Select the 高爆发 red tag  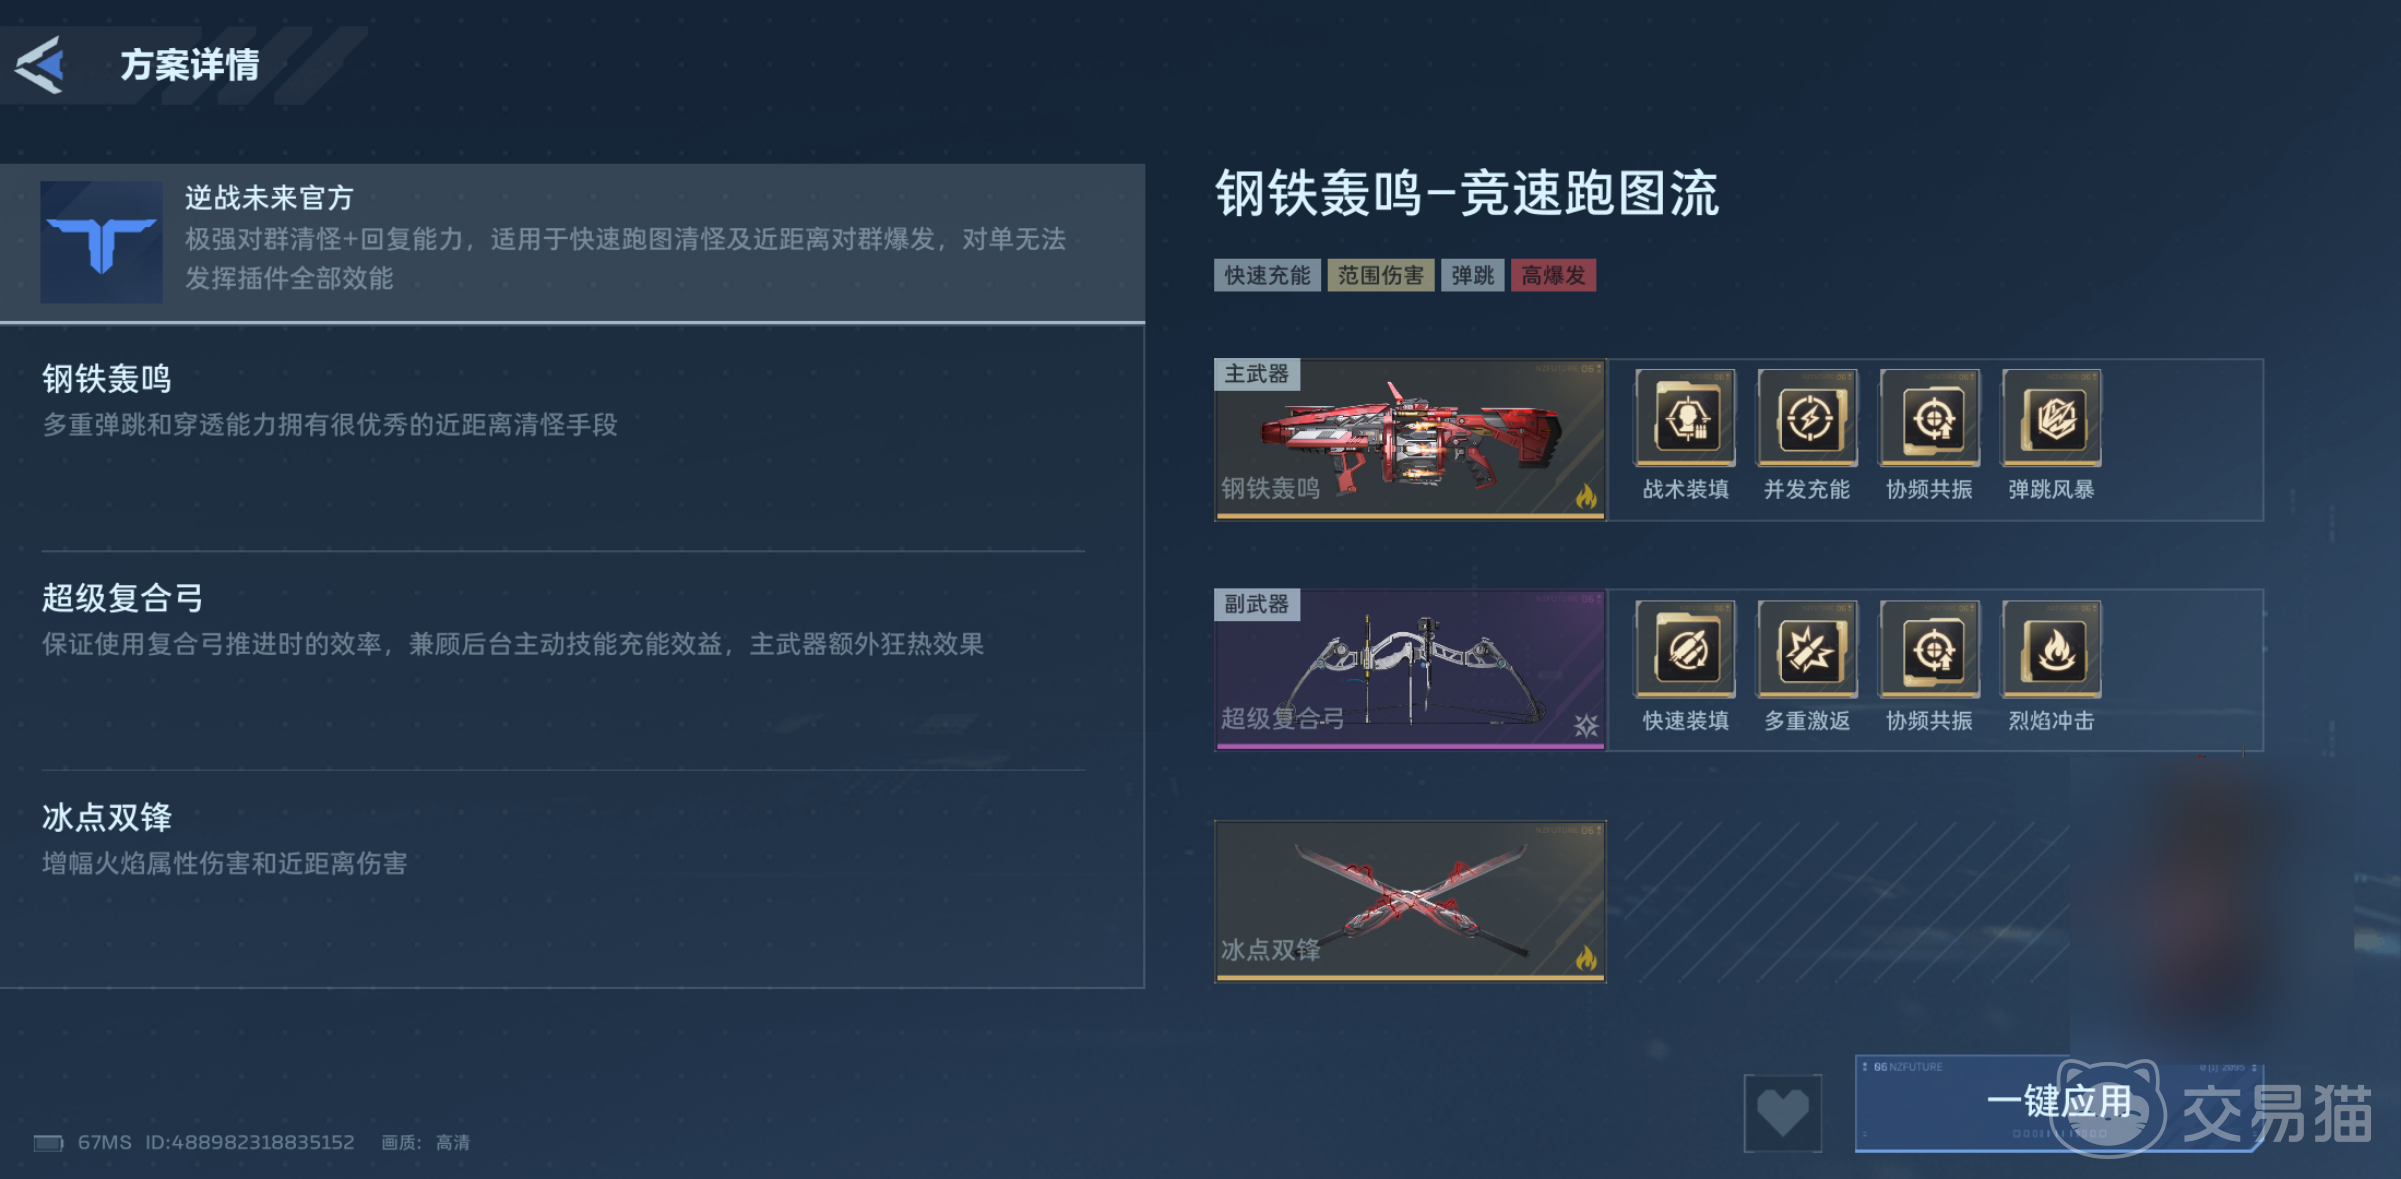click(x=1553, y=275)
